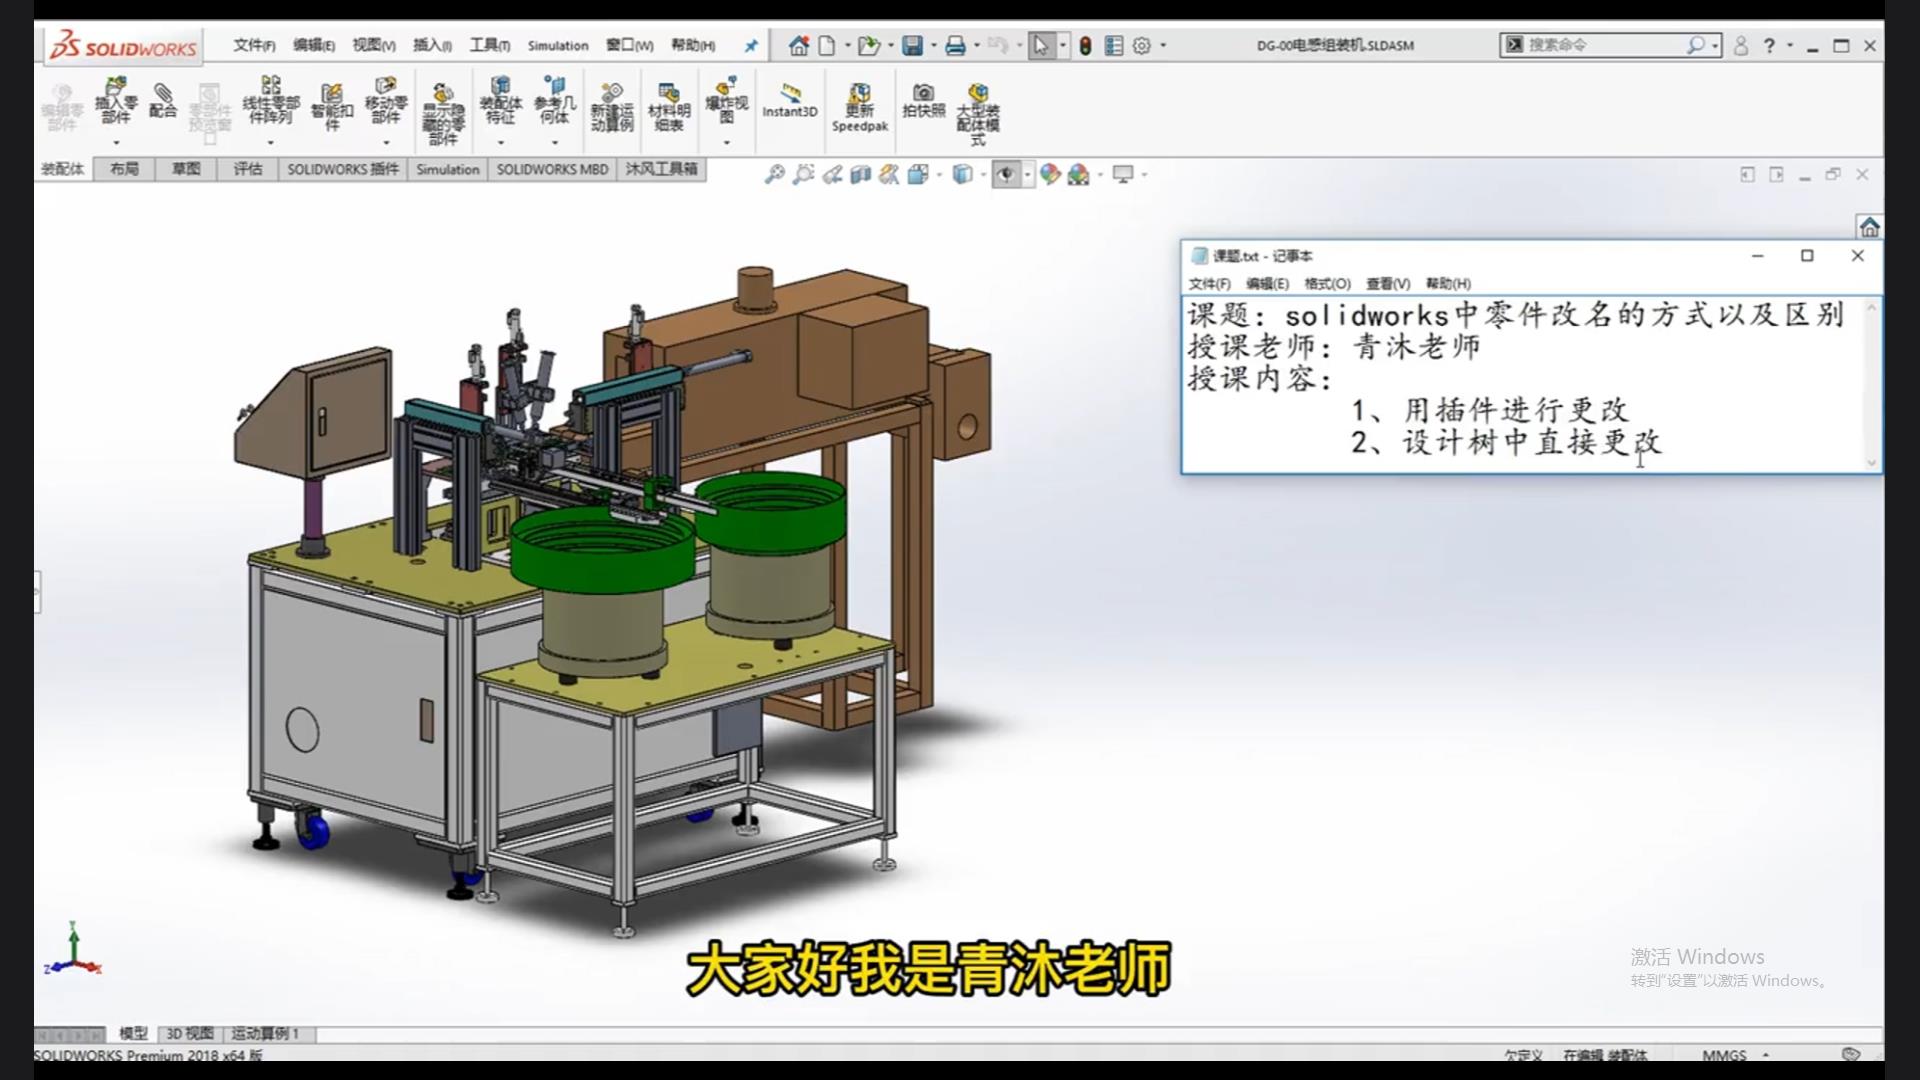Click the Zoom to Fit magnifier icon
This screenshot has height=1080, width=1920.
774,174
